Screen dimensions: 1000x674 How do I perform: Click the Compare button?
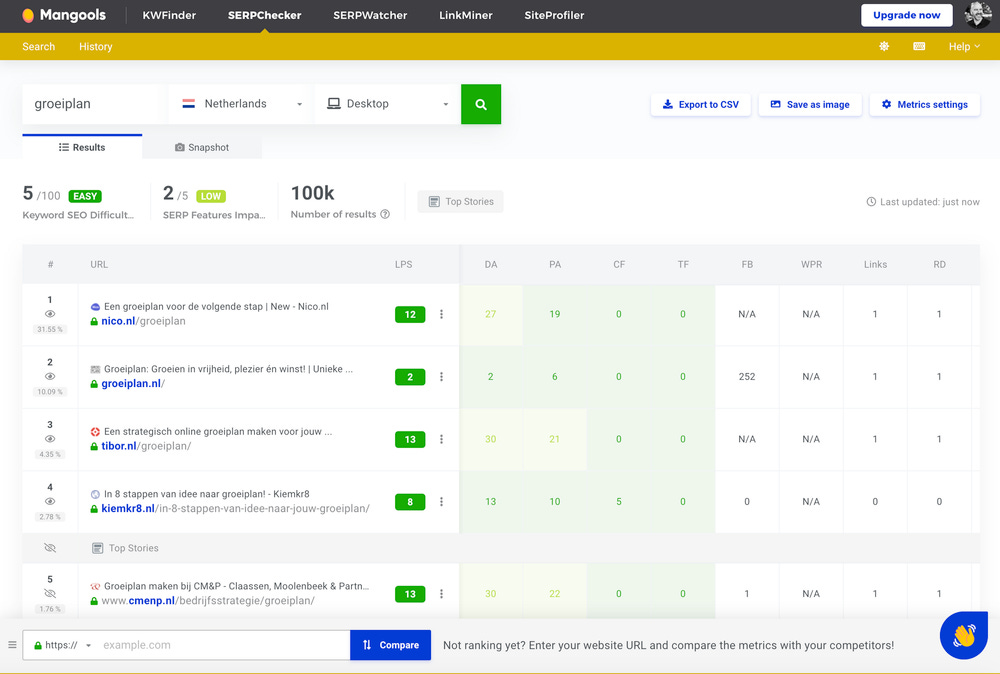pyautogui.click(x=390, y=645)
